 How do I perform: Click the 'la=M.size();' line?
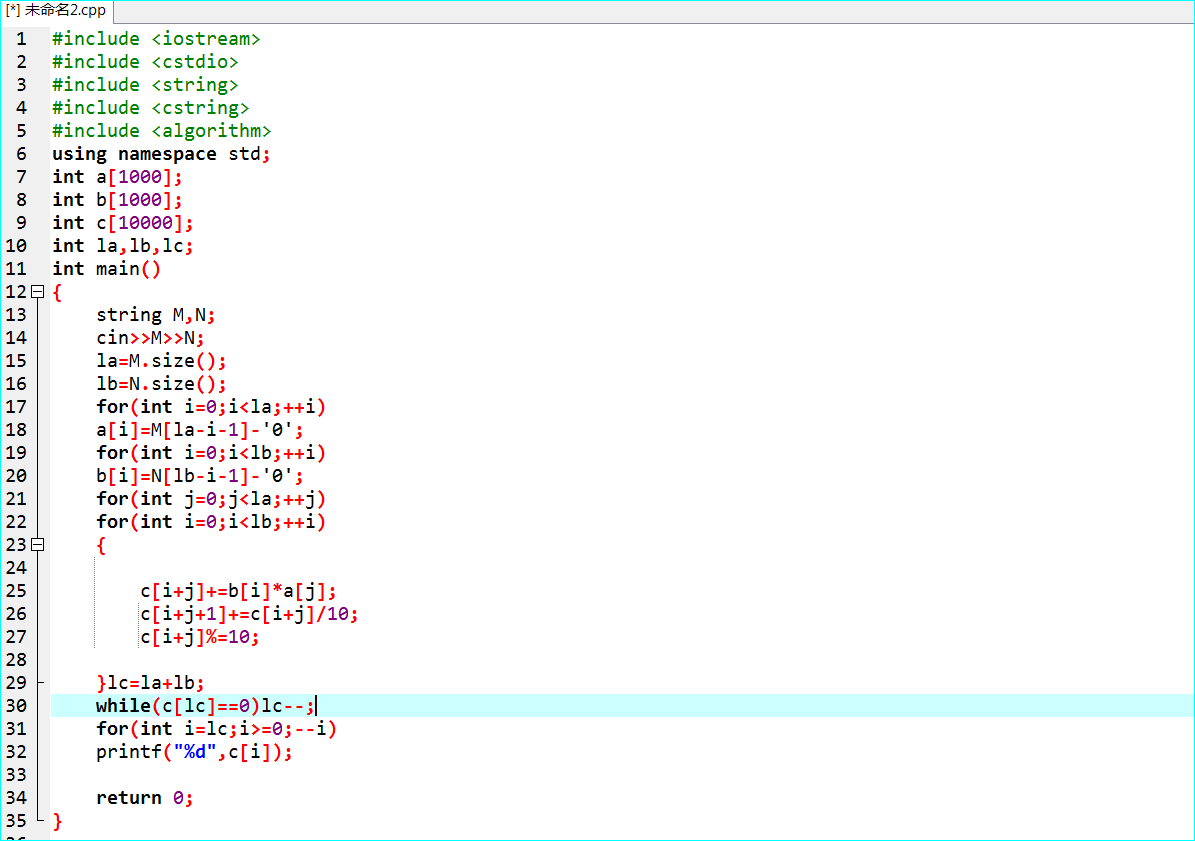point(161,360)
